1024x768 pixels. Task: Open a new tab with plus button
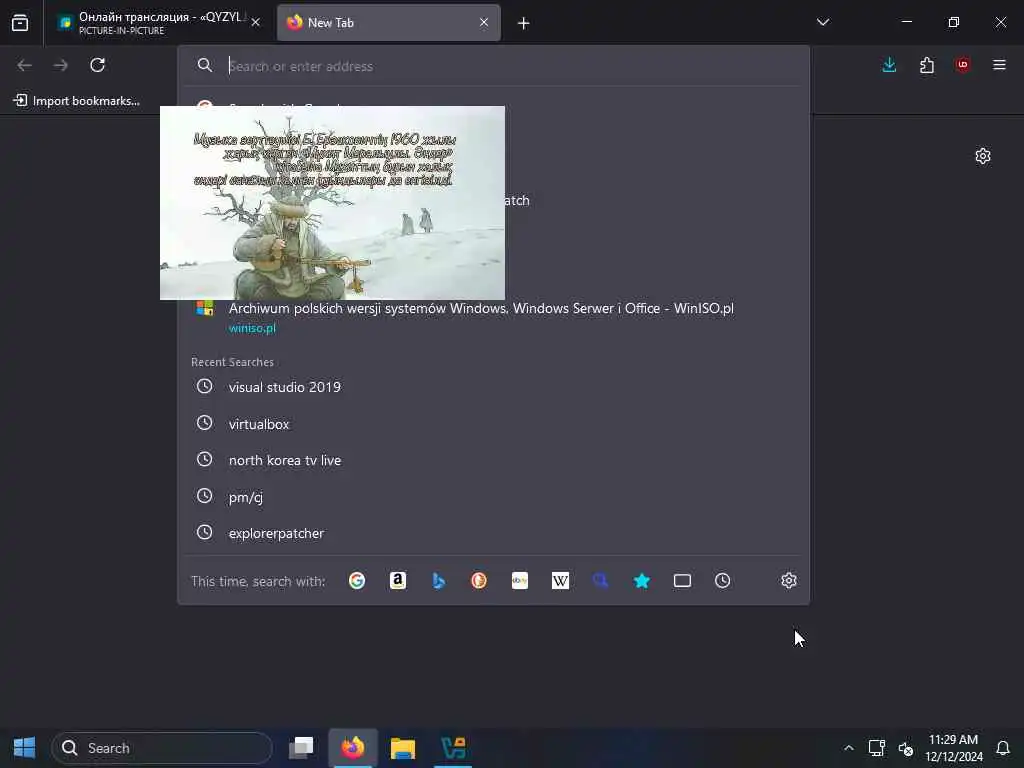coord(523,24)
